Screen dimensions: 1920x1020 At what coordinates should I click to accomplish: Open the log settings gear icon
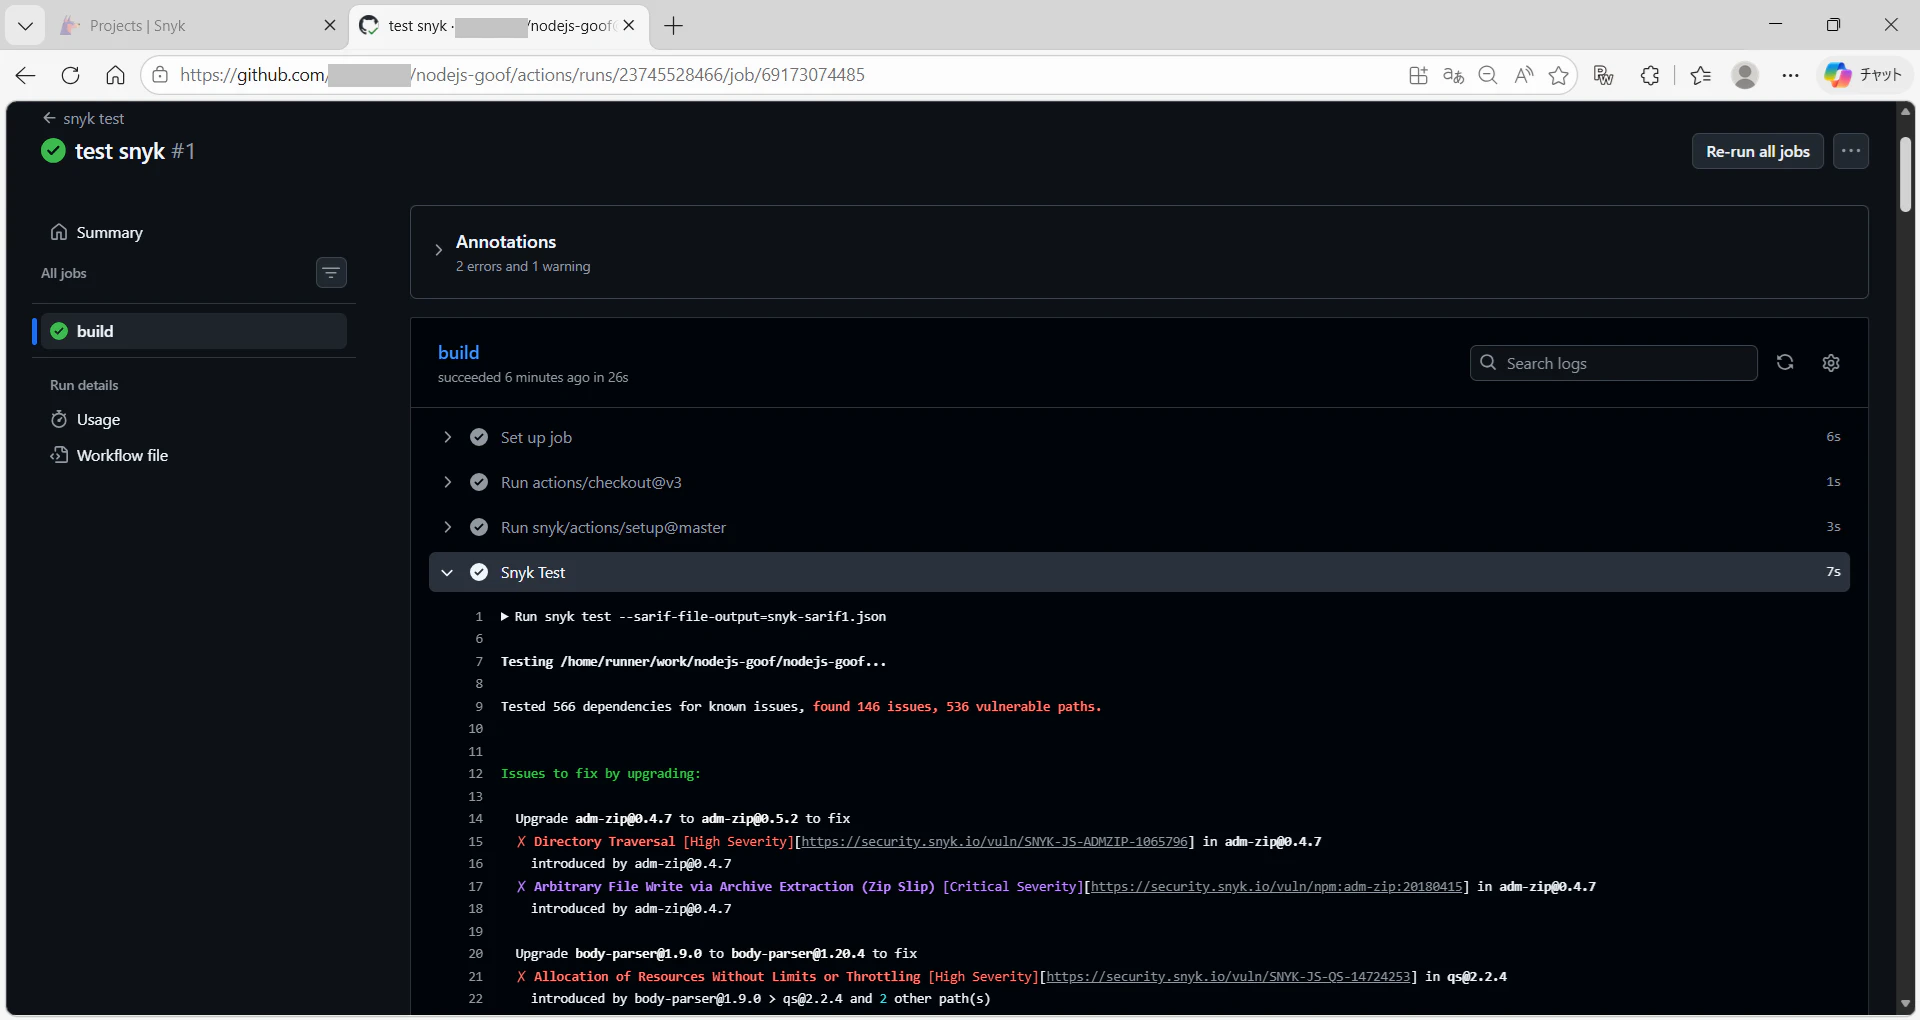[1831, 362]
